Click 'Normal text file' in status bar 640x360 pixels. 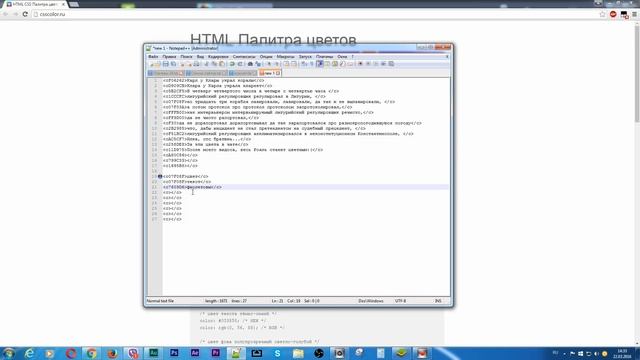click(x=160, y=301)
